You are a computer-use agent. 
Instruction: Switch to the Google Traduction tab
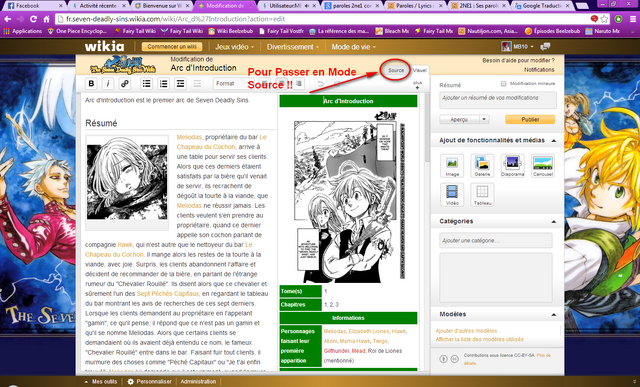542,6
